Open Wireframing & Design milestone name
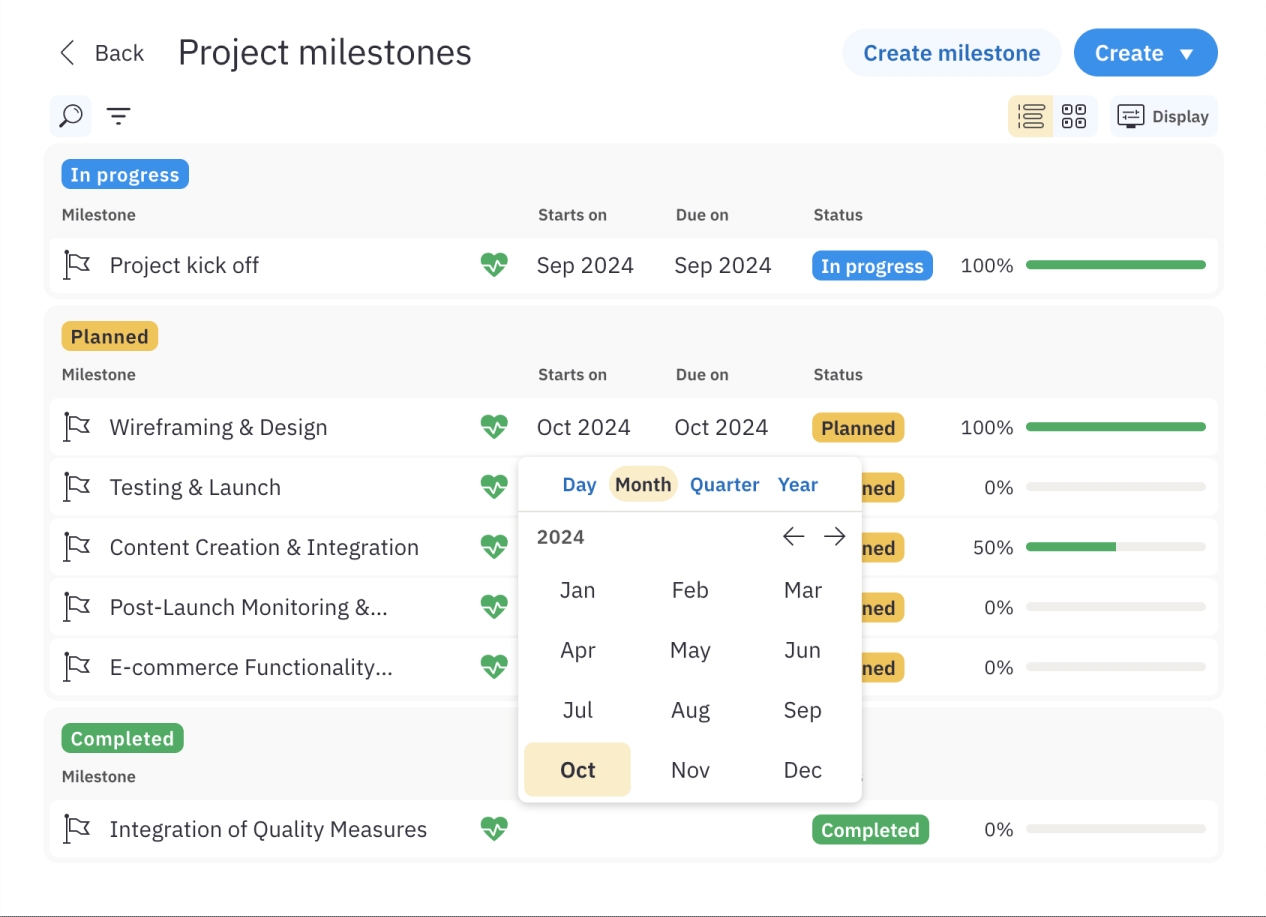Image resolution: width=1266 pixels, height=917 pixels. click(218, 427)
